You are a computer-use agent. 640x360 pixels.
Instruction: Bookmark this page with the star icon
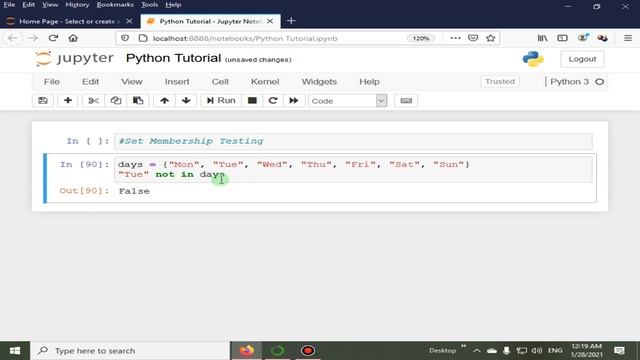[491, 38]
